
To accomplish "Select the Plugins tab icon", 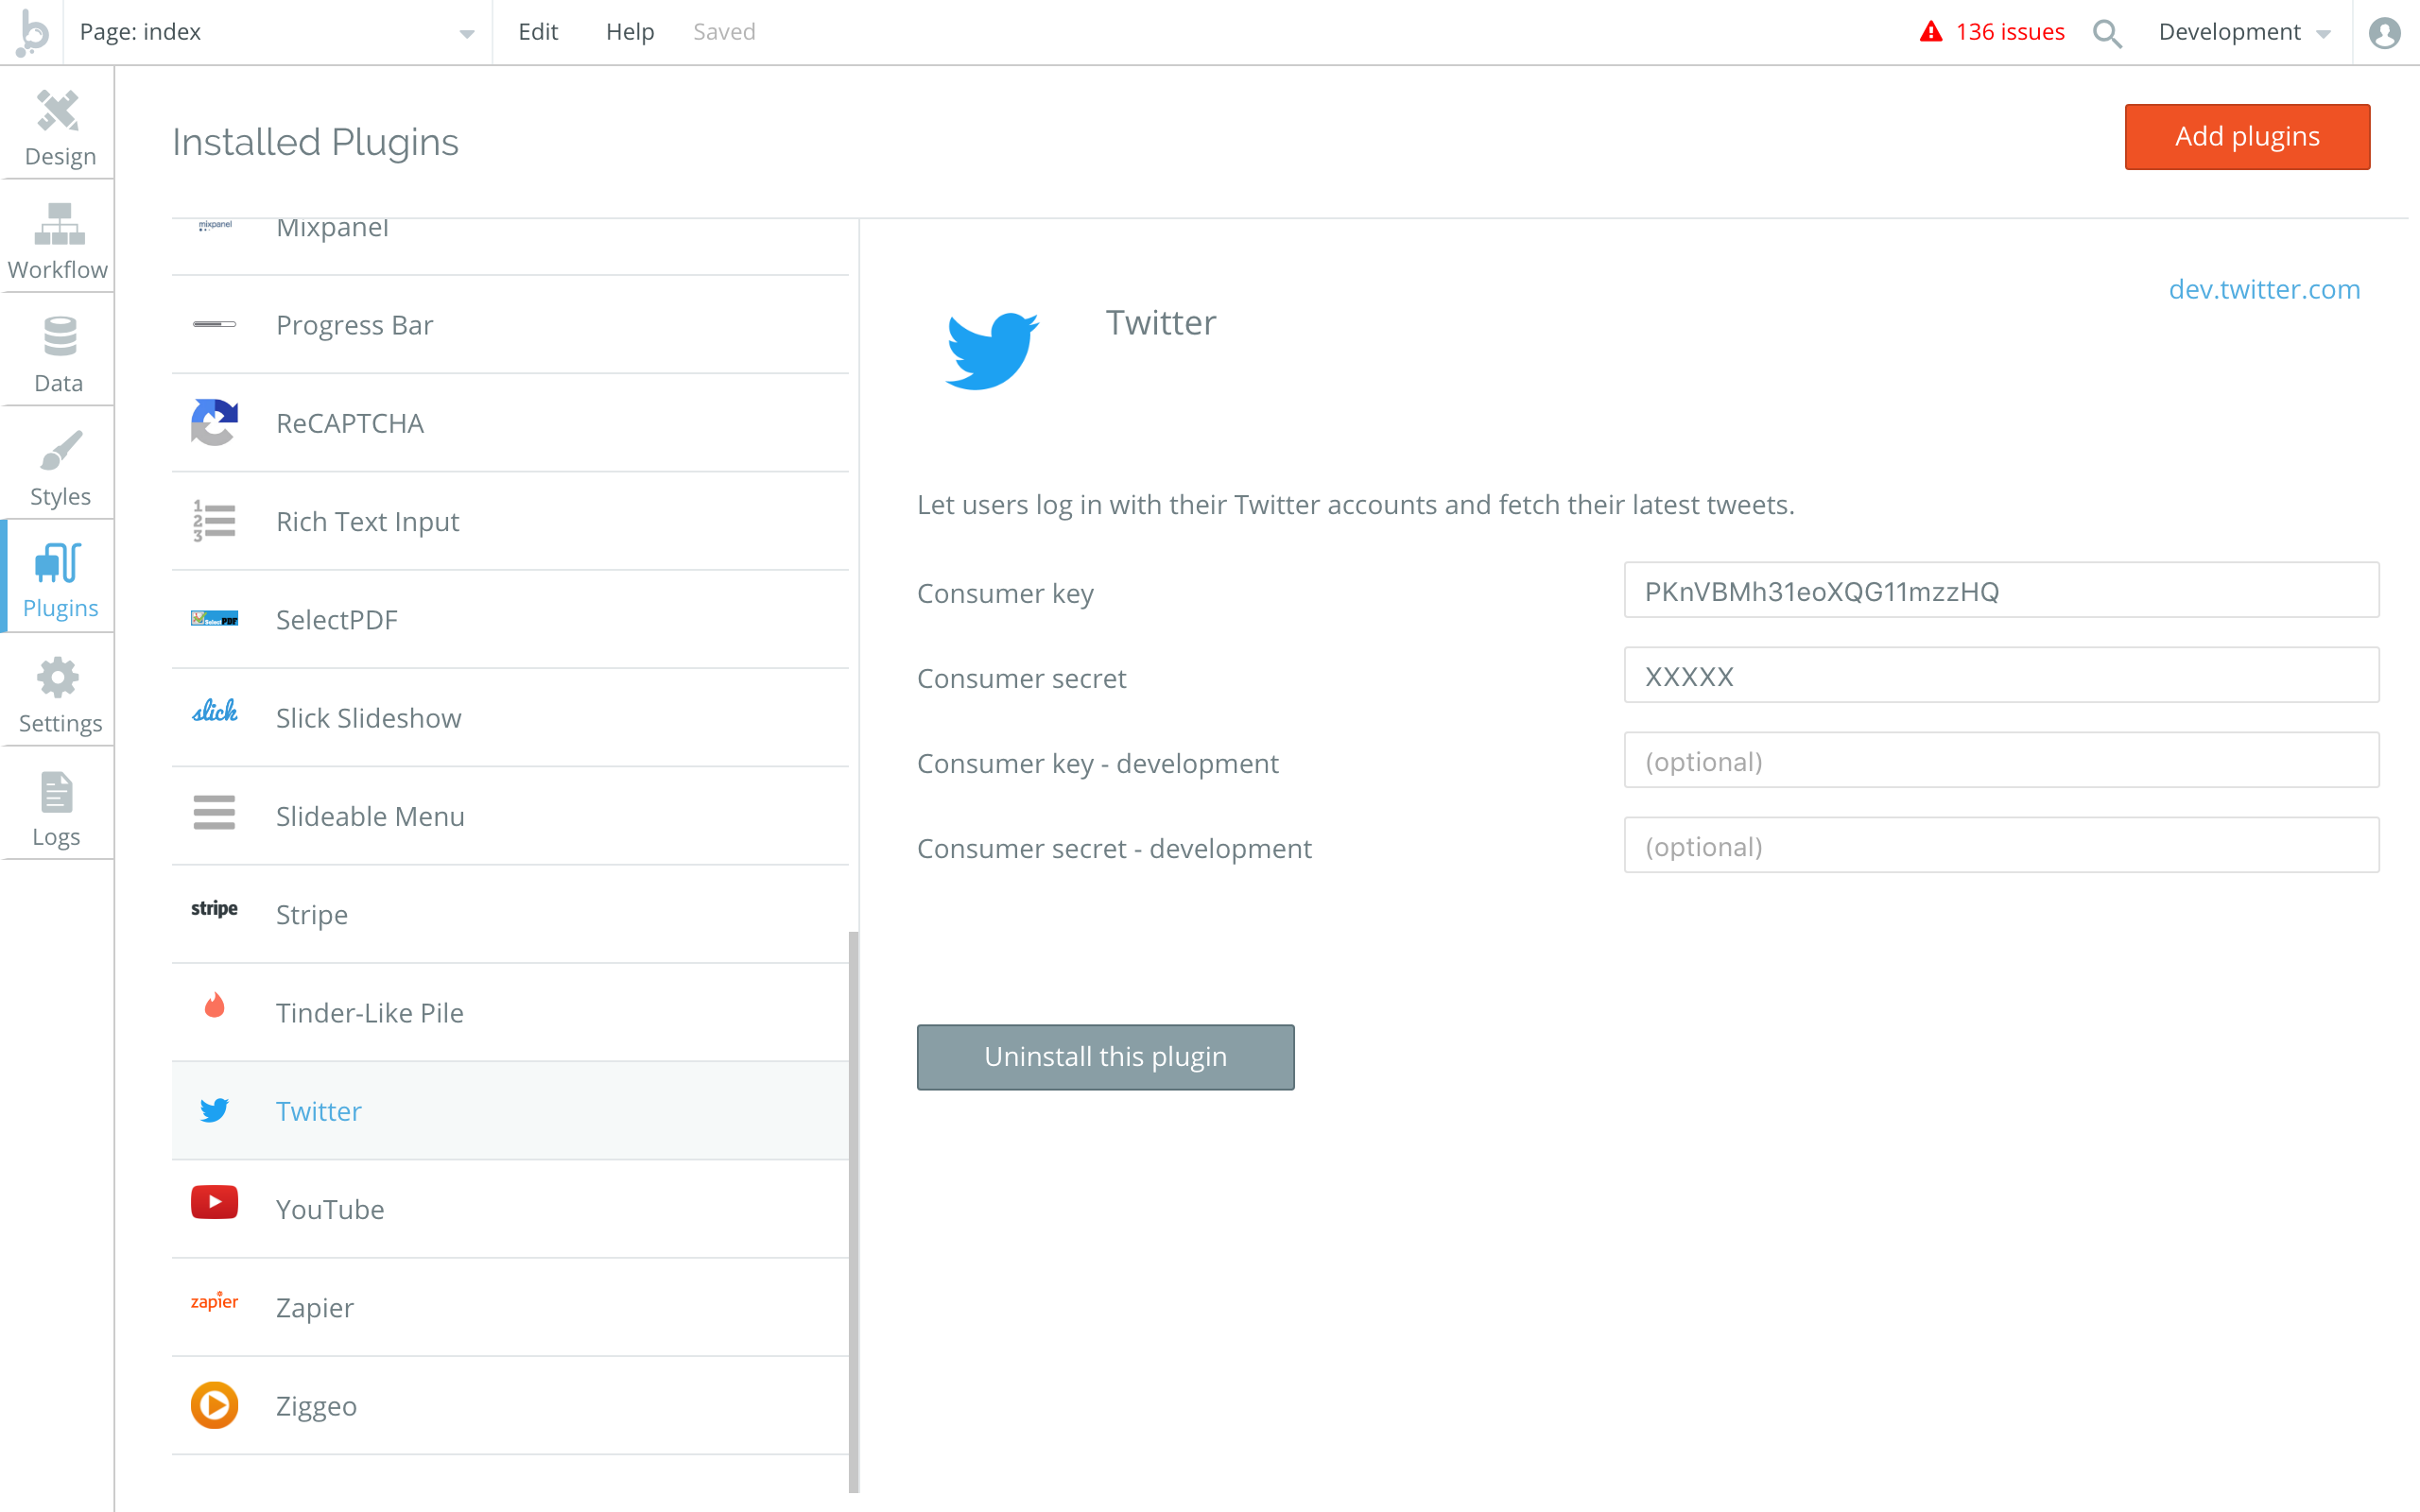I will pos(58,563).
